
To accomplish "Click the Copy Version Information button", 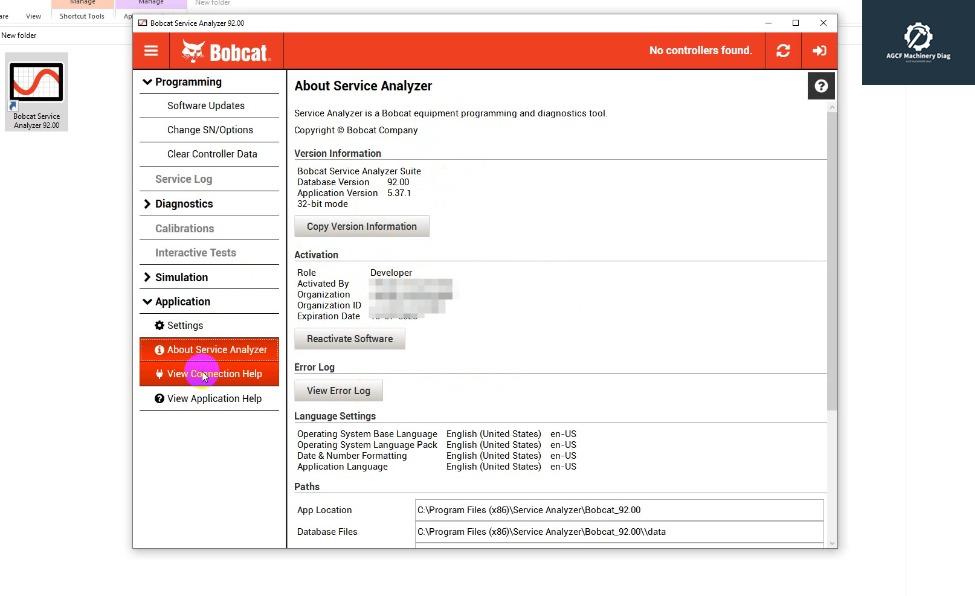I will 361,226.
